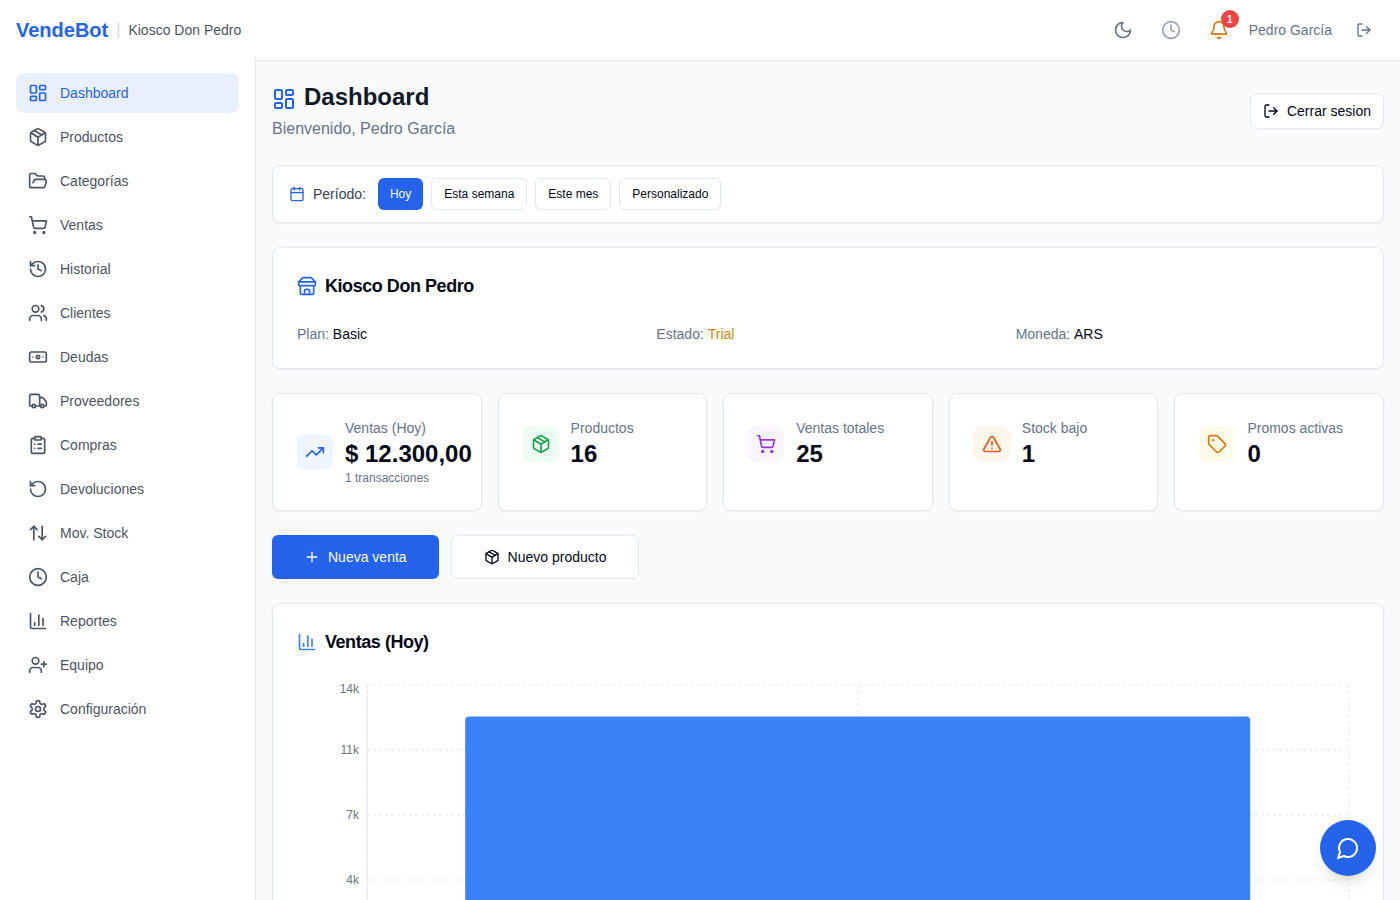Click the 1 transacciones text
1400x900 pixels.
(x=387, y=478)
